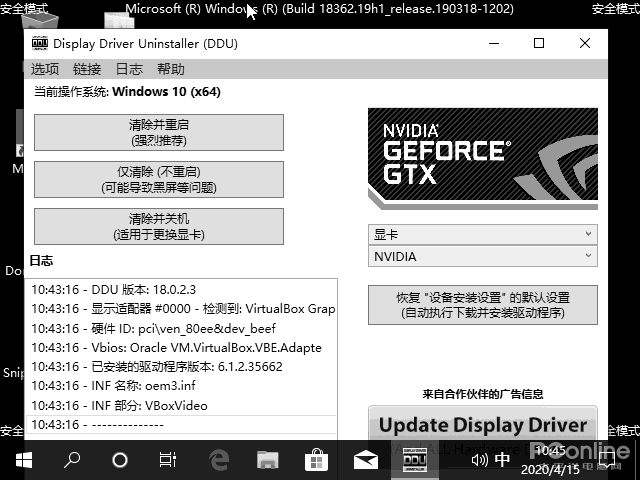The width and height of the screenshot is (640, 480).
Task: Open the notification center icon
Action: [x=607, y=460]
